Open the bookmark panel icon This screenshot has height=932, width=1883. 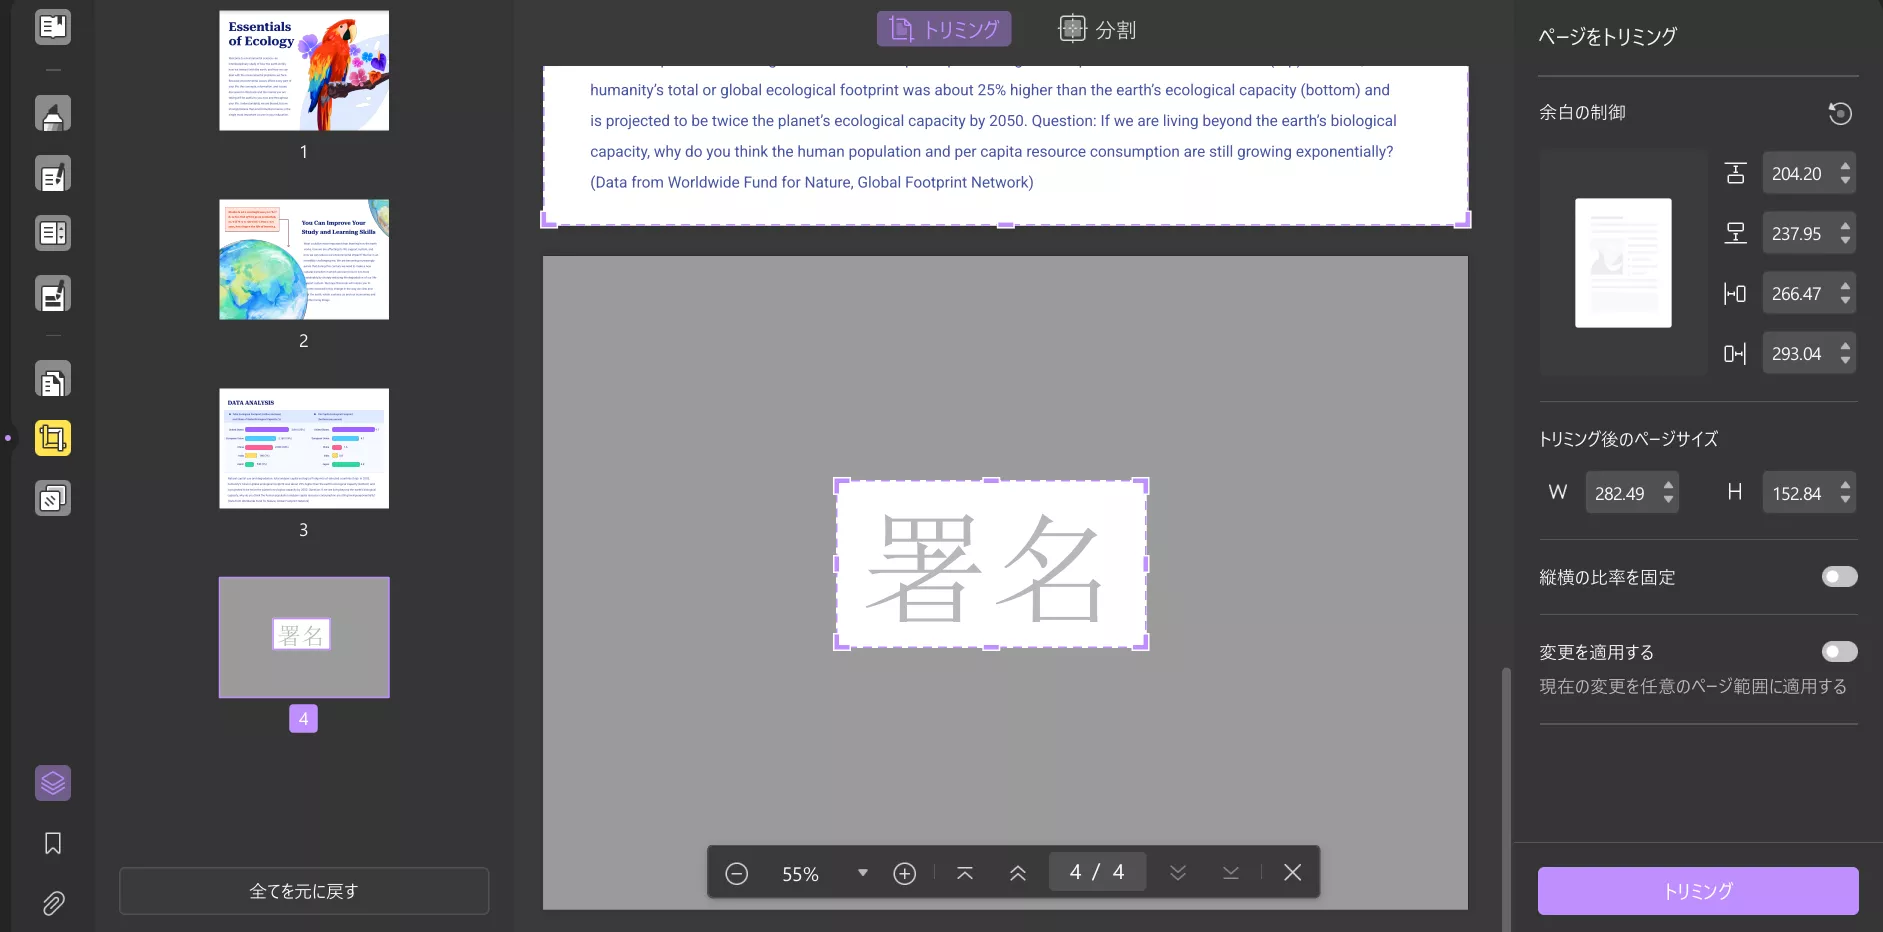click(53, 843)
